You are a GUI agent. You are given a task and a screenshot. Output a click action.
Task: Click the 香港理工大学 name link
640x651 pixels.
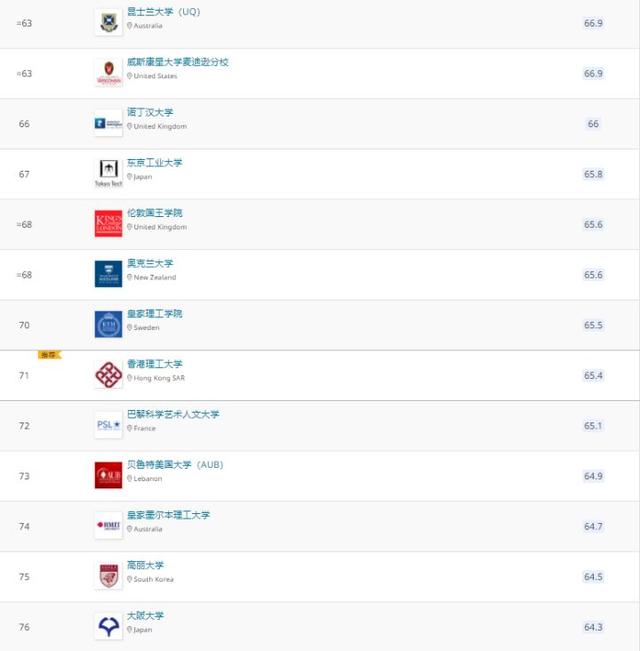pyautogui.click(x=155, y=364)
